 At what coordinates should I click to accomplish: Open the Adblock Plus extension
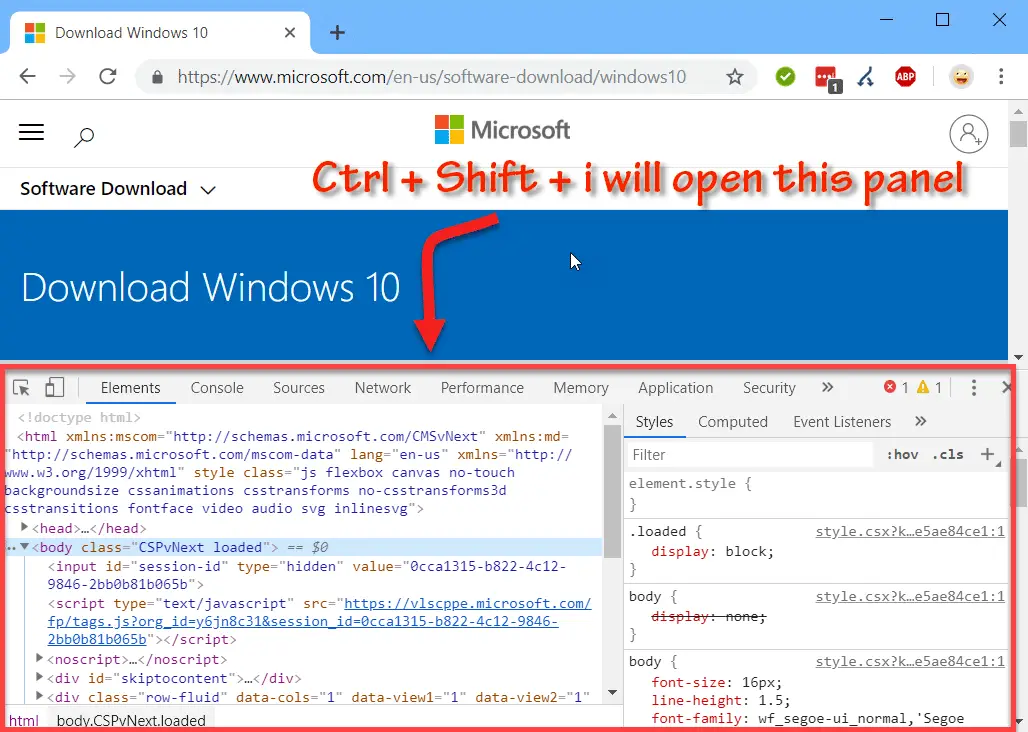905,77
